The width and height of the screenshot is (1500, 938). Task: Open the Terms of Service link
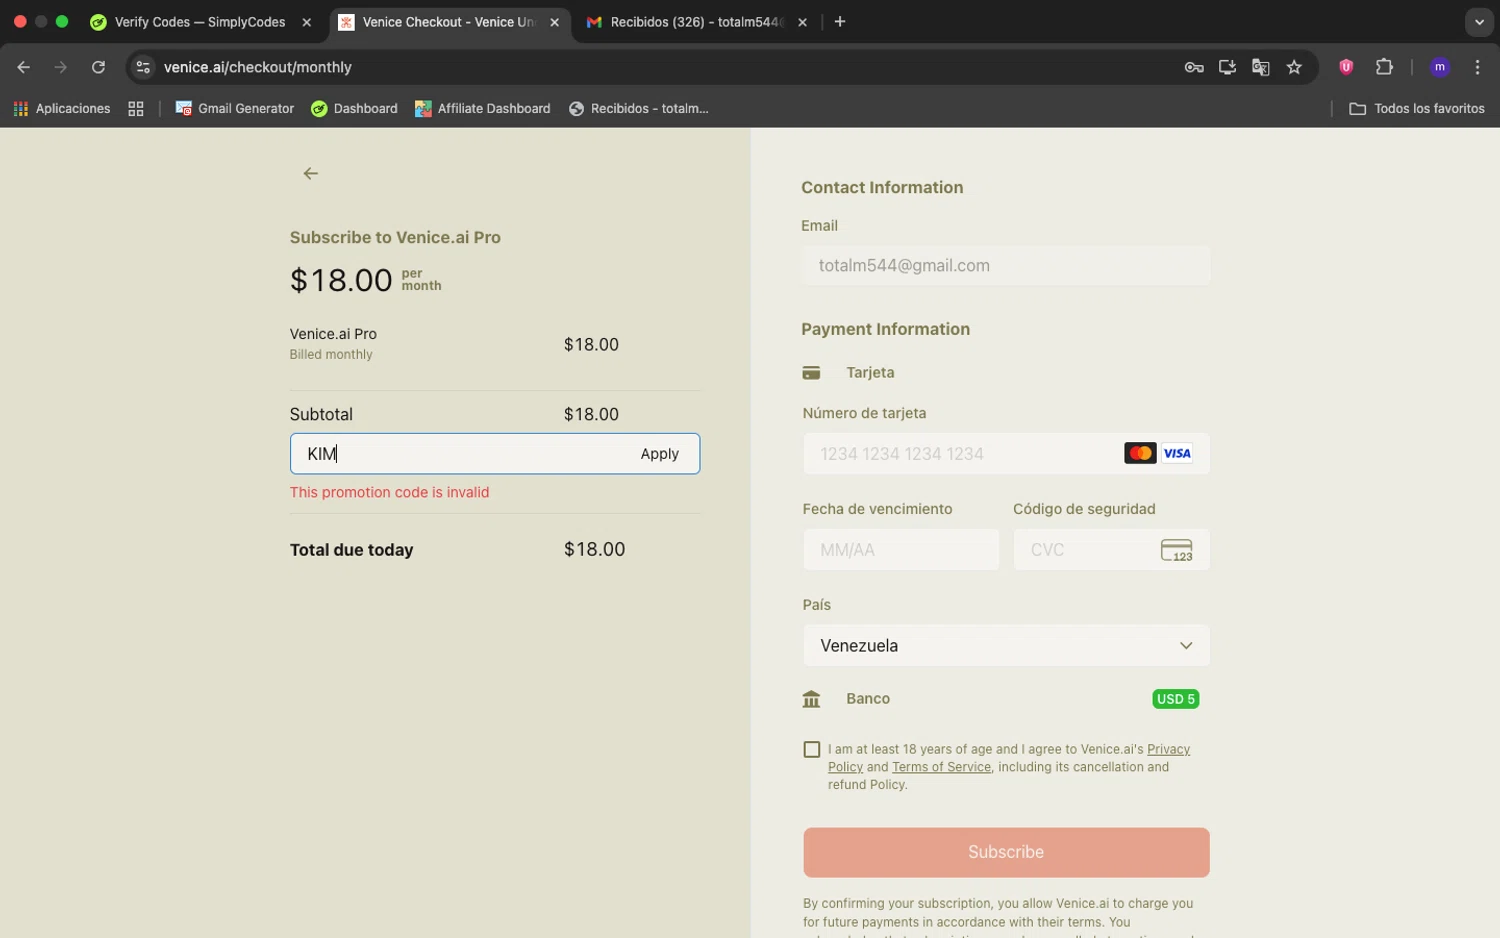coord(941,767)
